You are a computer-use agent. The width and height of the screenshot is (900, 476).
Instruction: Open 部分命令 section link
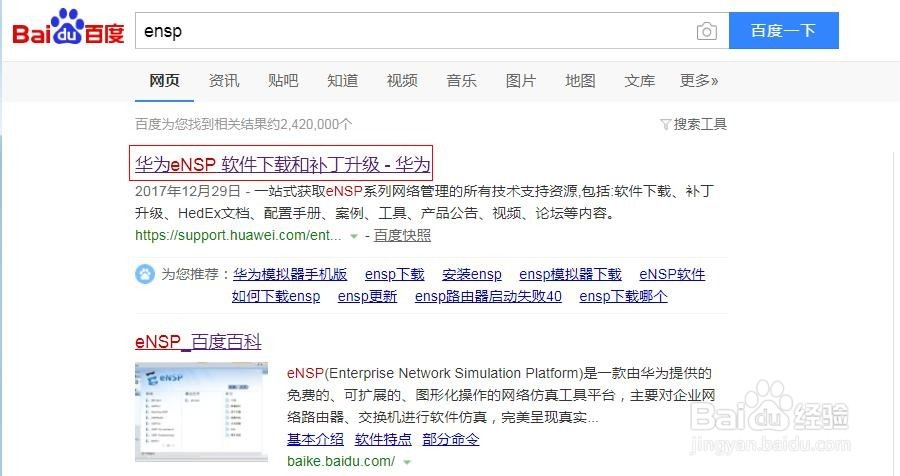coord(451,439)
